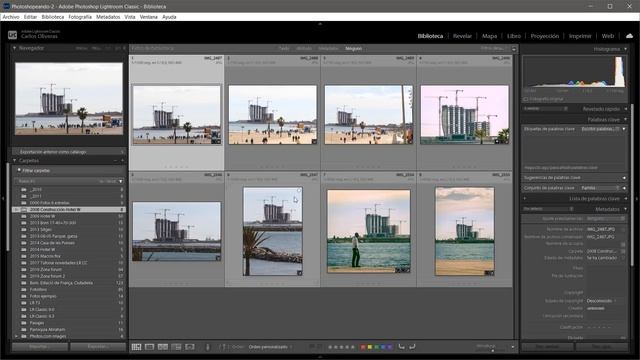The image size is (640, 360).
Task: Switch to Survey view in the toolbar
Action: [x=176, y=347]
